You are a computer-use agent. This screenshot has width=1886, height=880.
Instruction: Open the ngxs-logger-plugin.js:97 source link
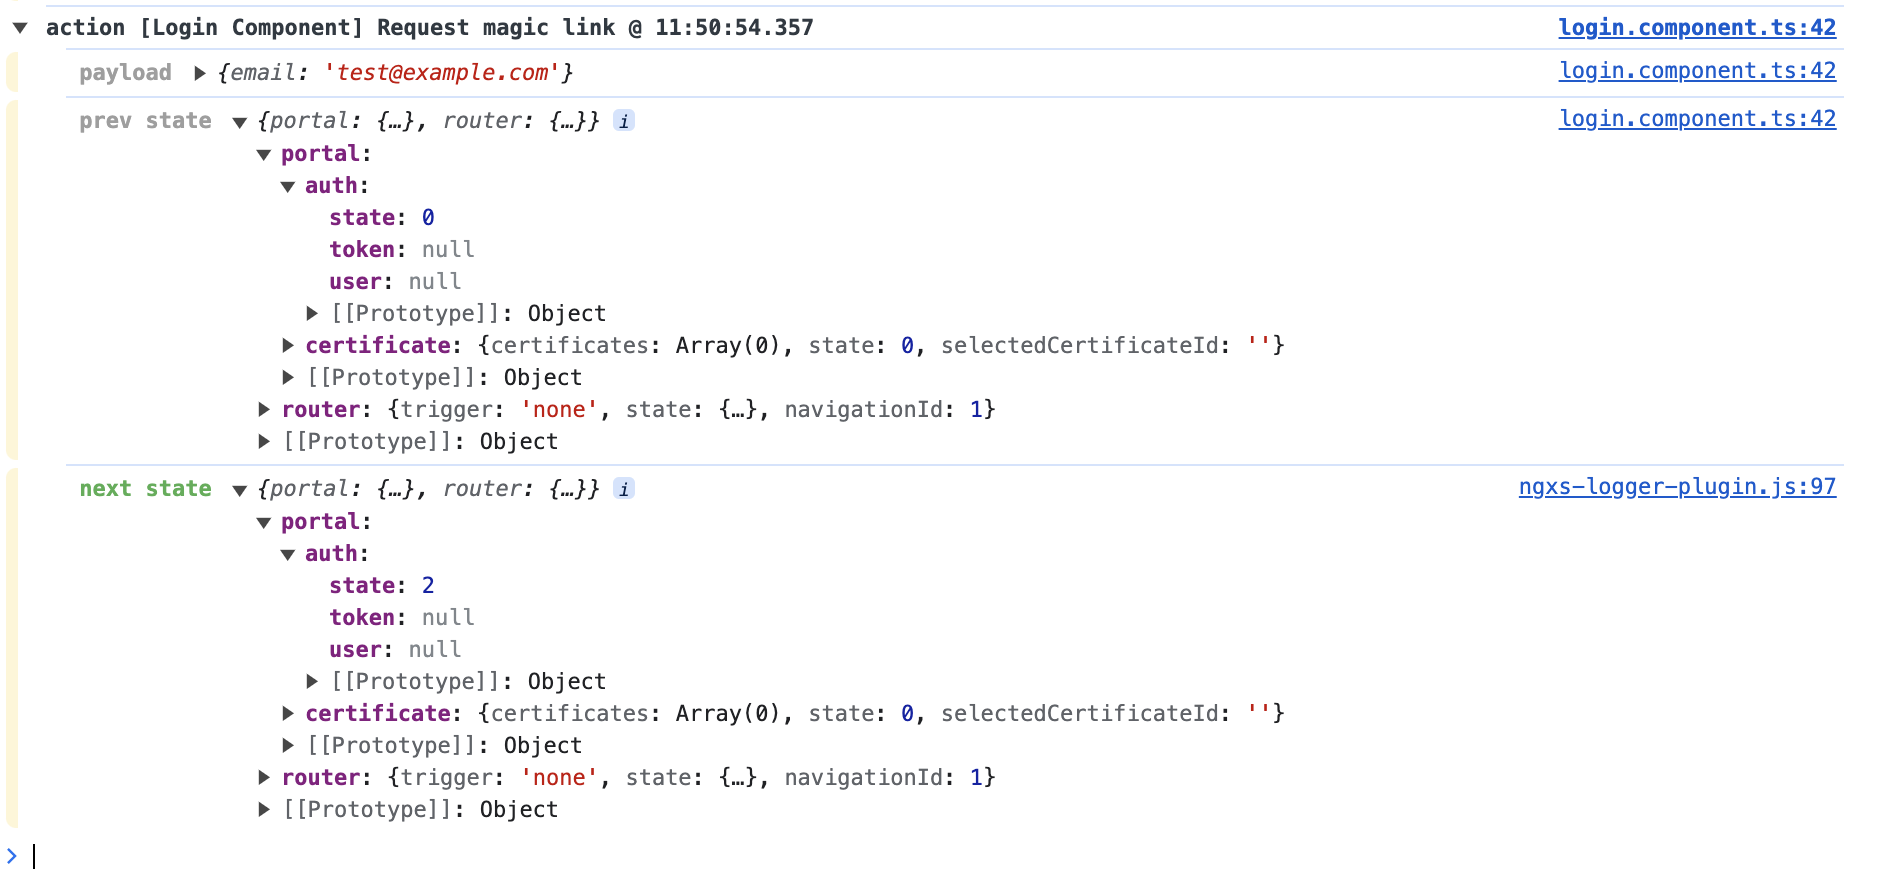(1677, 487)
